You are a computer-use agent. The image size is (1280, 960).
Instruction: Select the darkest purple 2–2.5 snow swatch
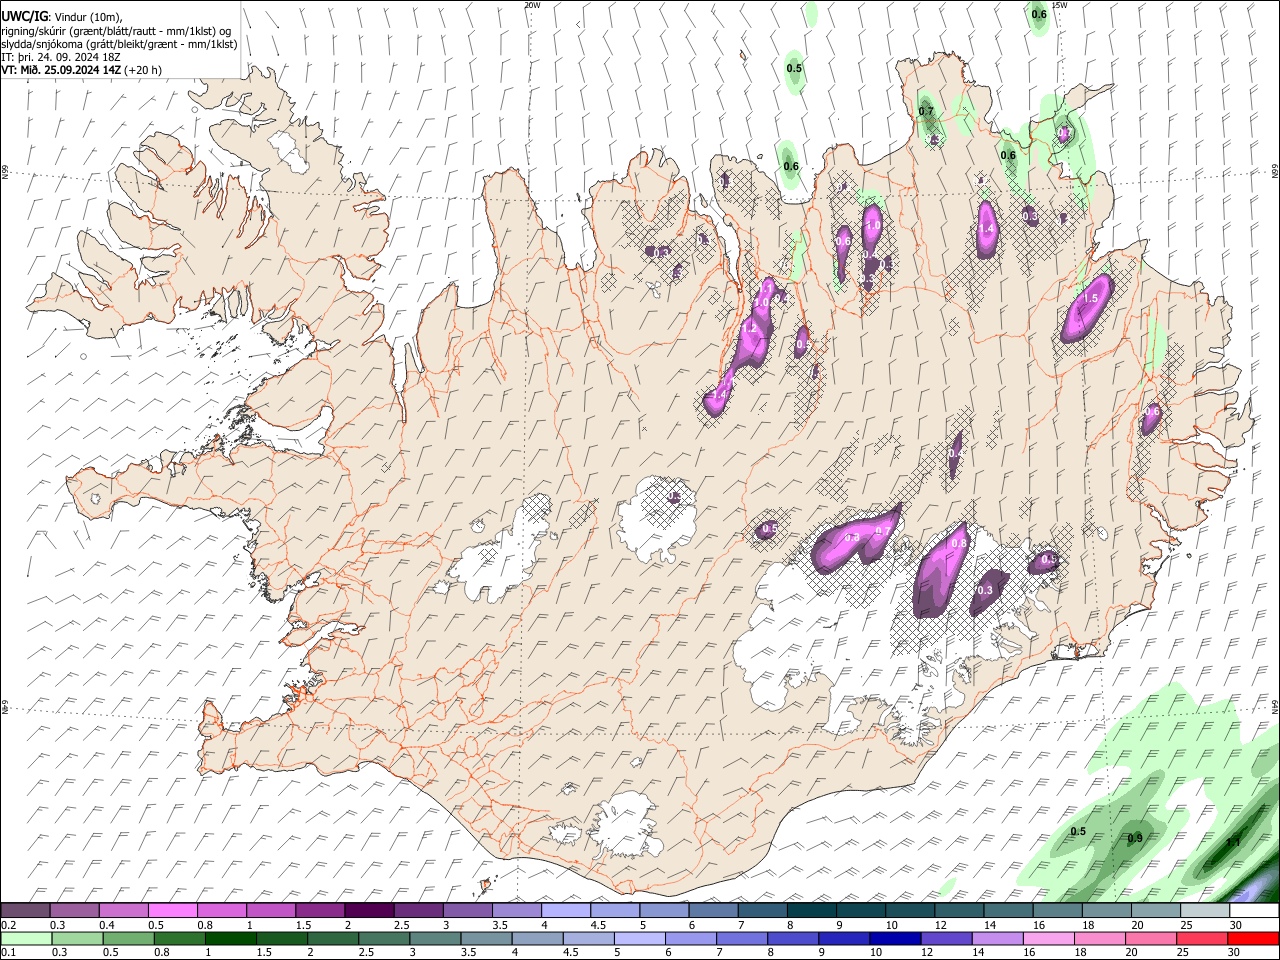coord(369,910)
